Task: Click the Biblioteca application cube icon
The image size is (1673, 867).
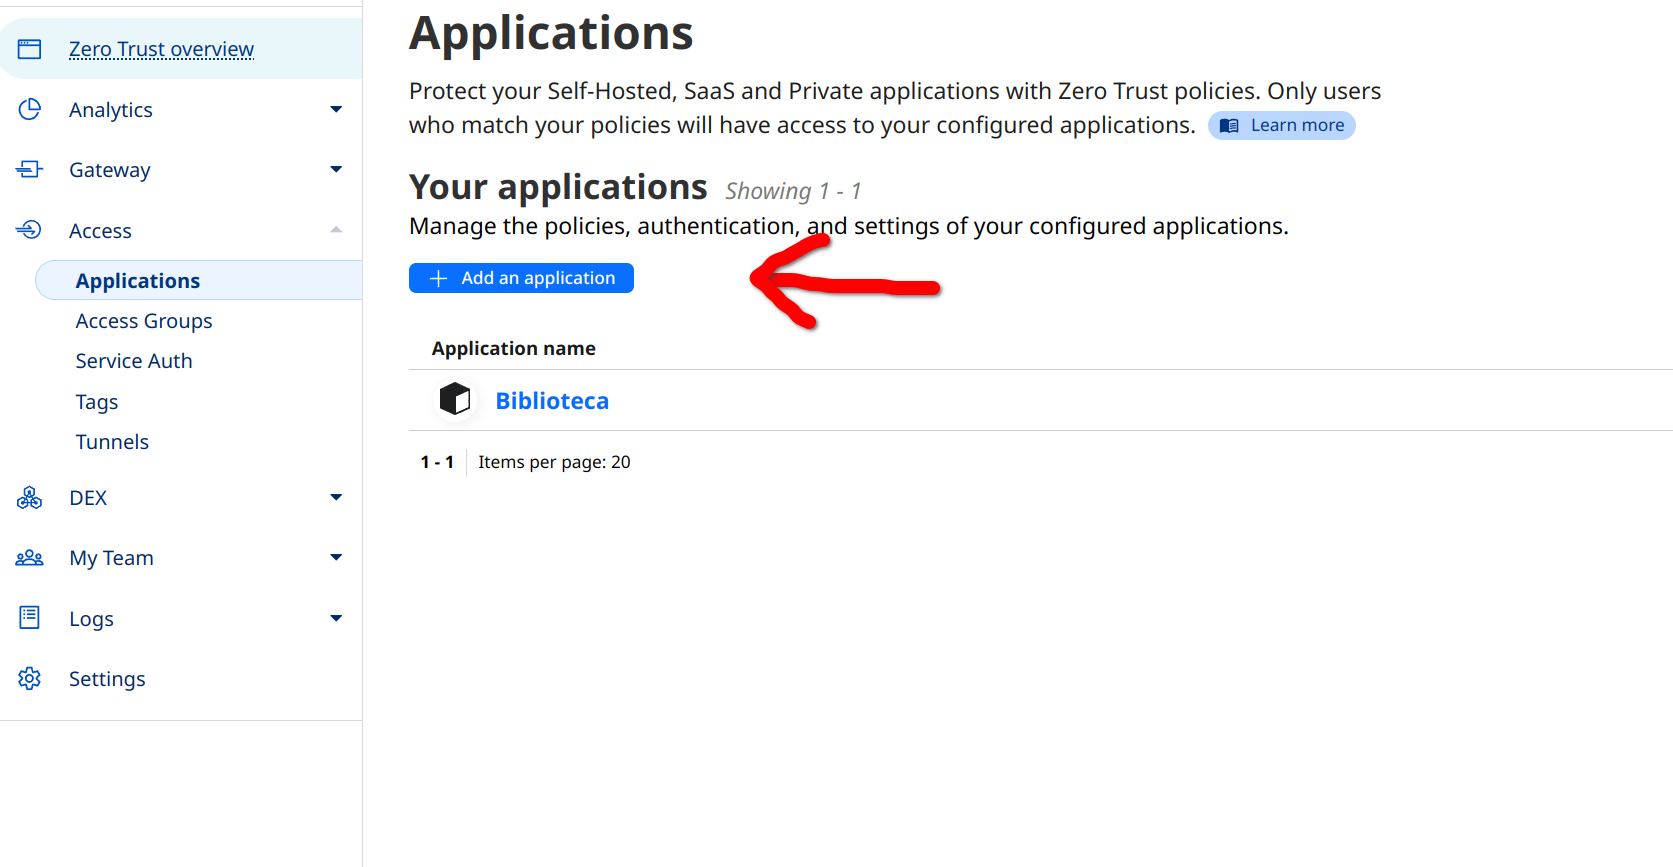Action: (455, 399)
